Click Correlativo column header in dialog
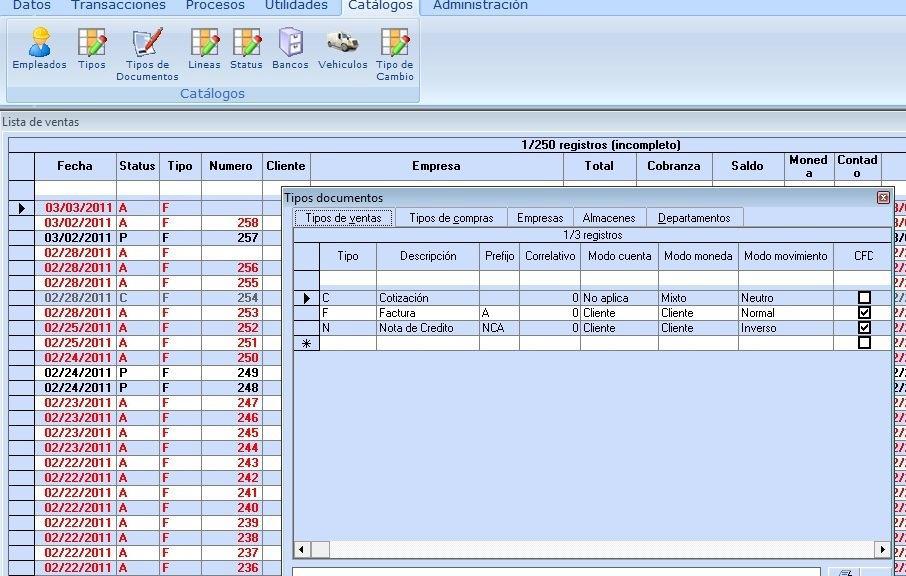Screen dimensions: 906x576 click(550, 256)
